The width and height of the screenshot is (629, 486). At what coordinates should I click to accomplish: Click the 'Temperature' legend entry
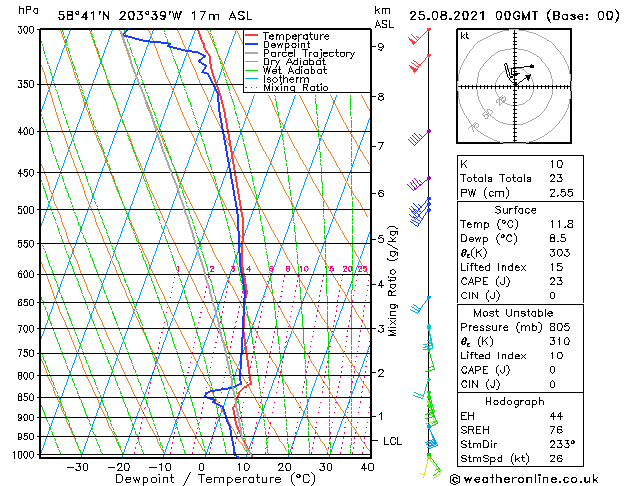[296, 36]
